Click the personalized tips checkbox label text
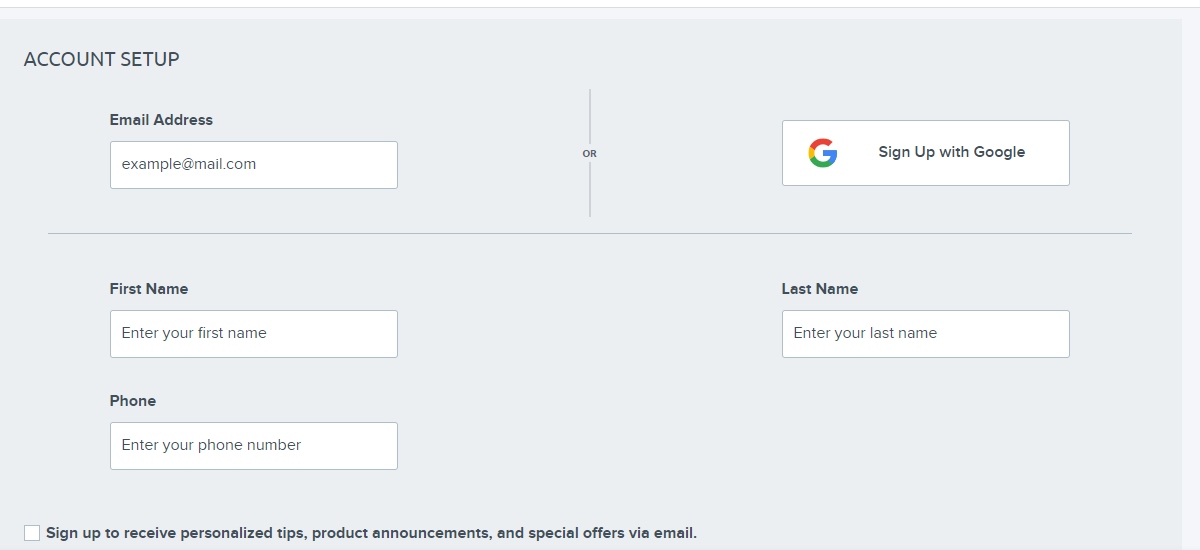The width and height of the screenshot is (1200, 550). [x=371, y=533]
